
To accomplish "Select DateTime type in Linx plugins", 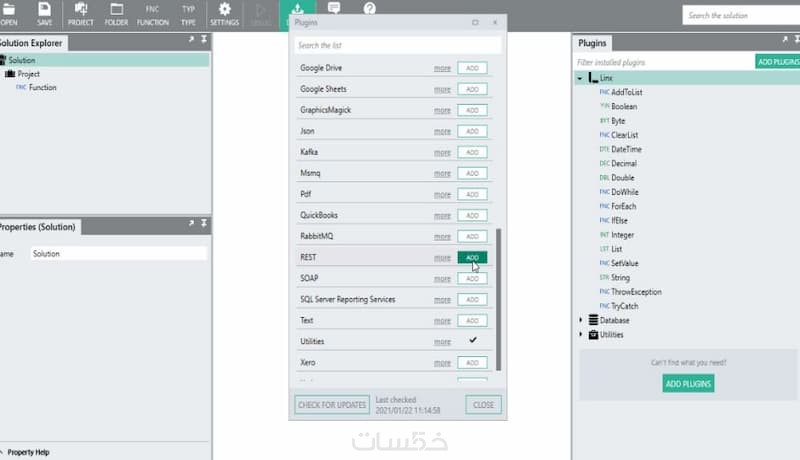I will tap(620, 149).
